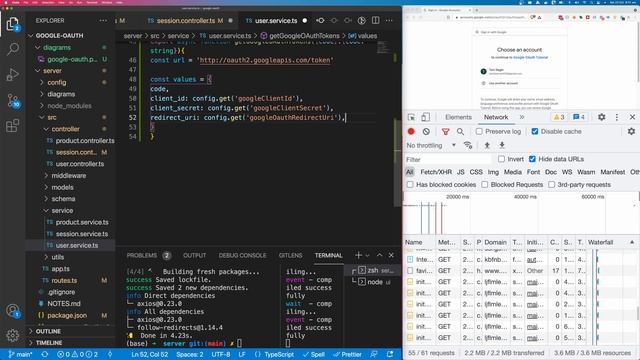Screen dimensions: 640x360
Task: Open the Manage gear in VS Code
Action: pos(13,335)
